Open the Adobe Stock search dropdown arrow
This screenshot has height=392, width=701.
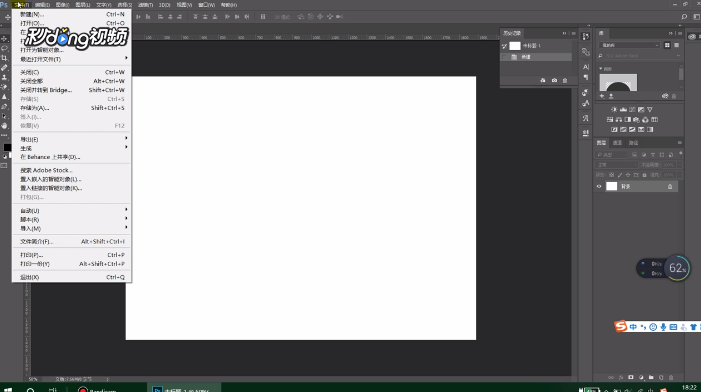678,56
